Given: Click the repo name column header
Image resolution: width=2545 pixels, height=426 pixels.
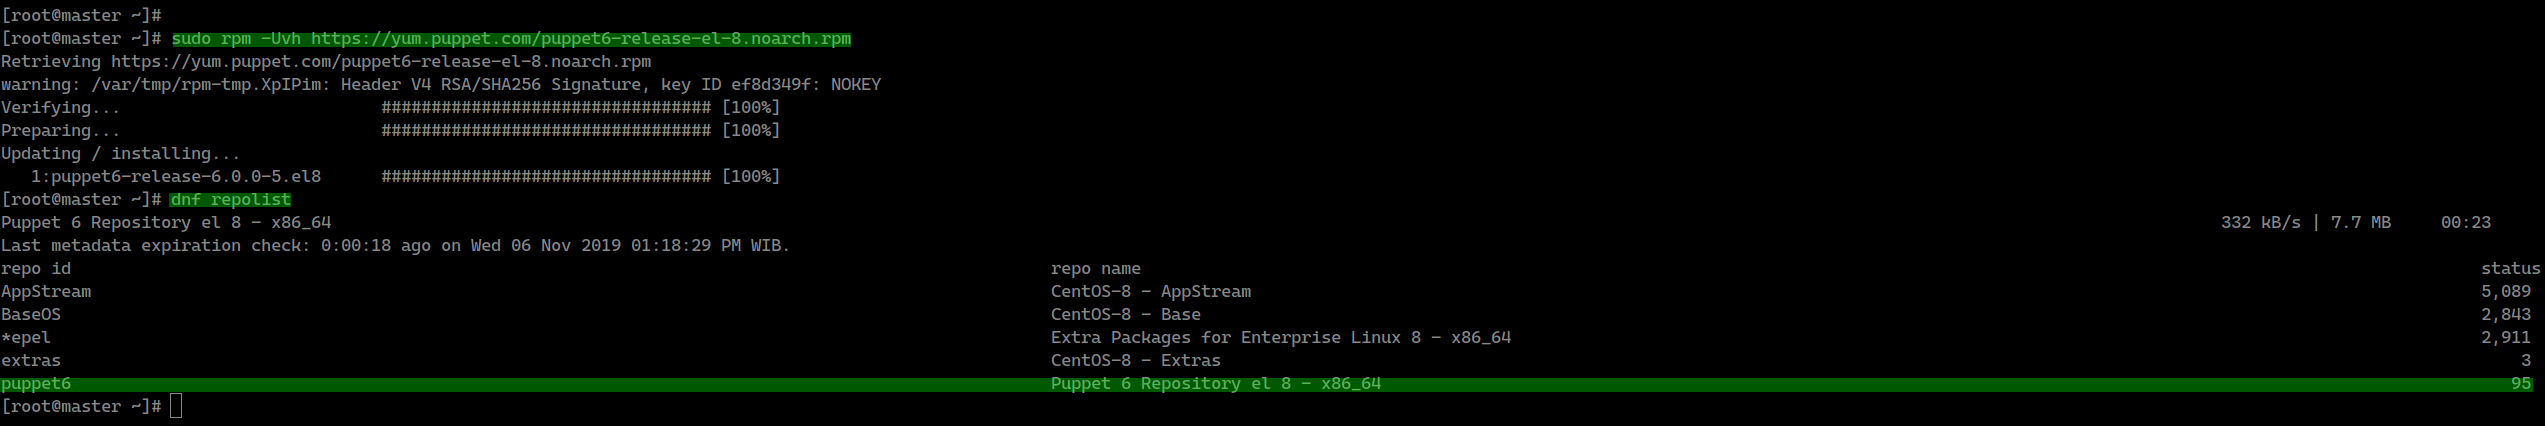Looking at the screenshot, I should tap(1095, 269).
